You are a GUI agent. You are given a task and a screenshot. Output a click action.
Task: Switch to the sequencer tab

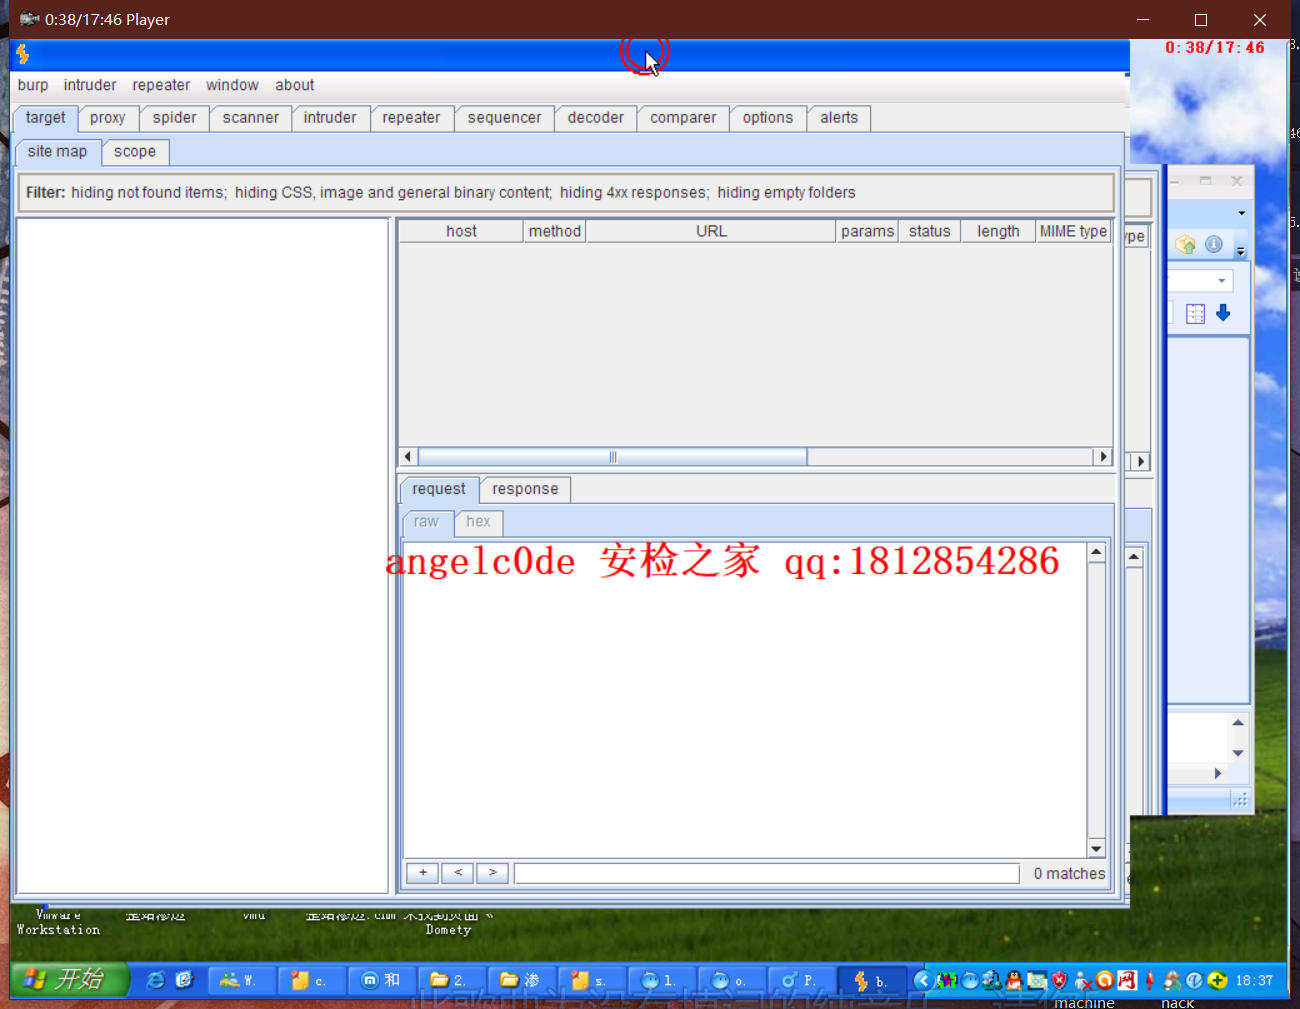(504, 118)
